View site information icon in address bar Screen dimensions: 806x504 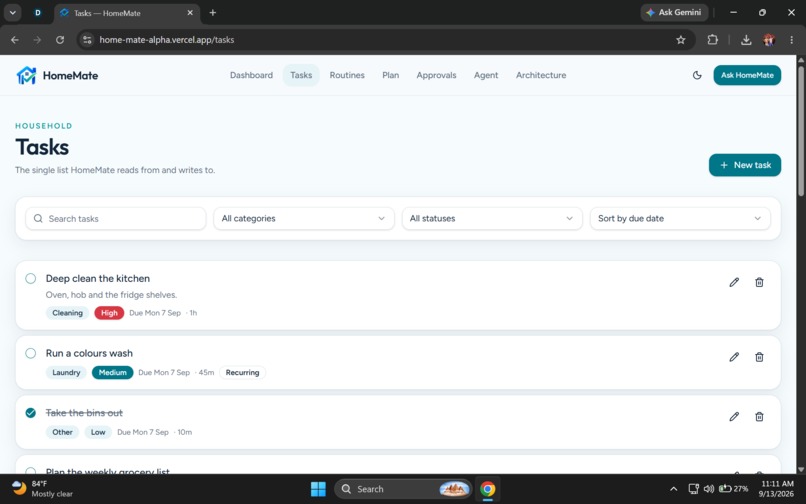click(87, 40)
